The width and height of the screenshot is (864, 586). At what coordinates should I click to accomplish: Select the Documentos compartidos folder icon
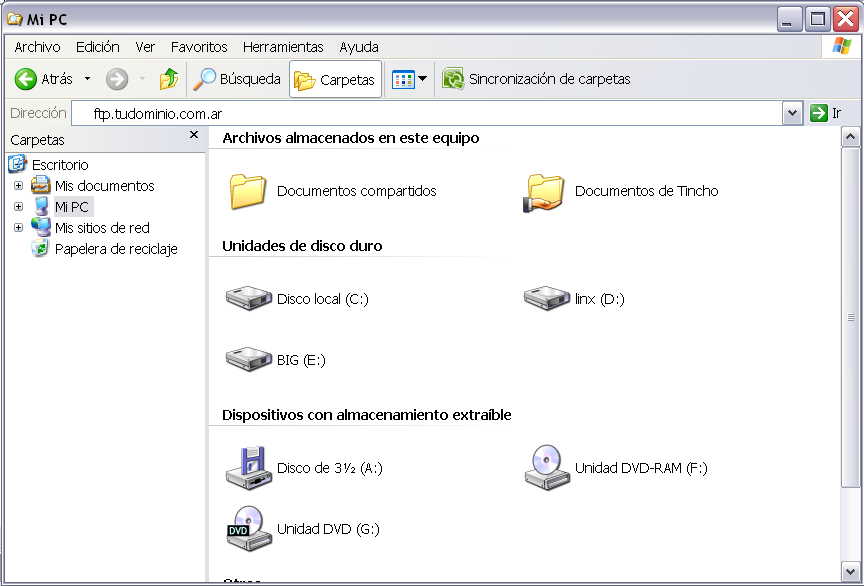tap(248, 191)
